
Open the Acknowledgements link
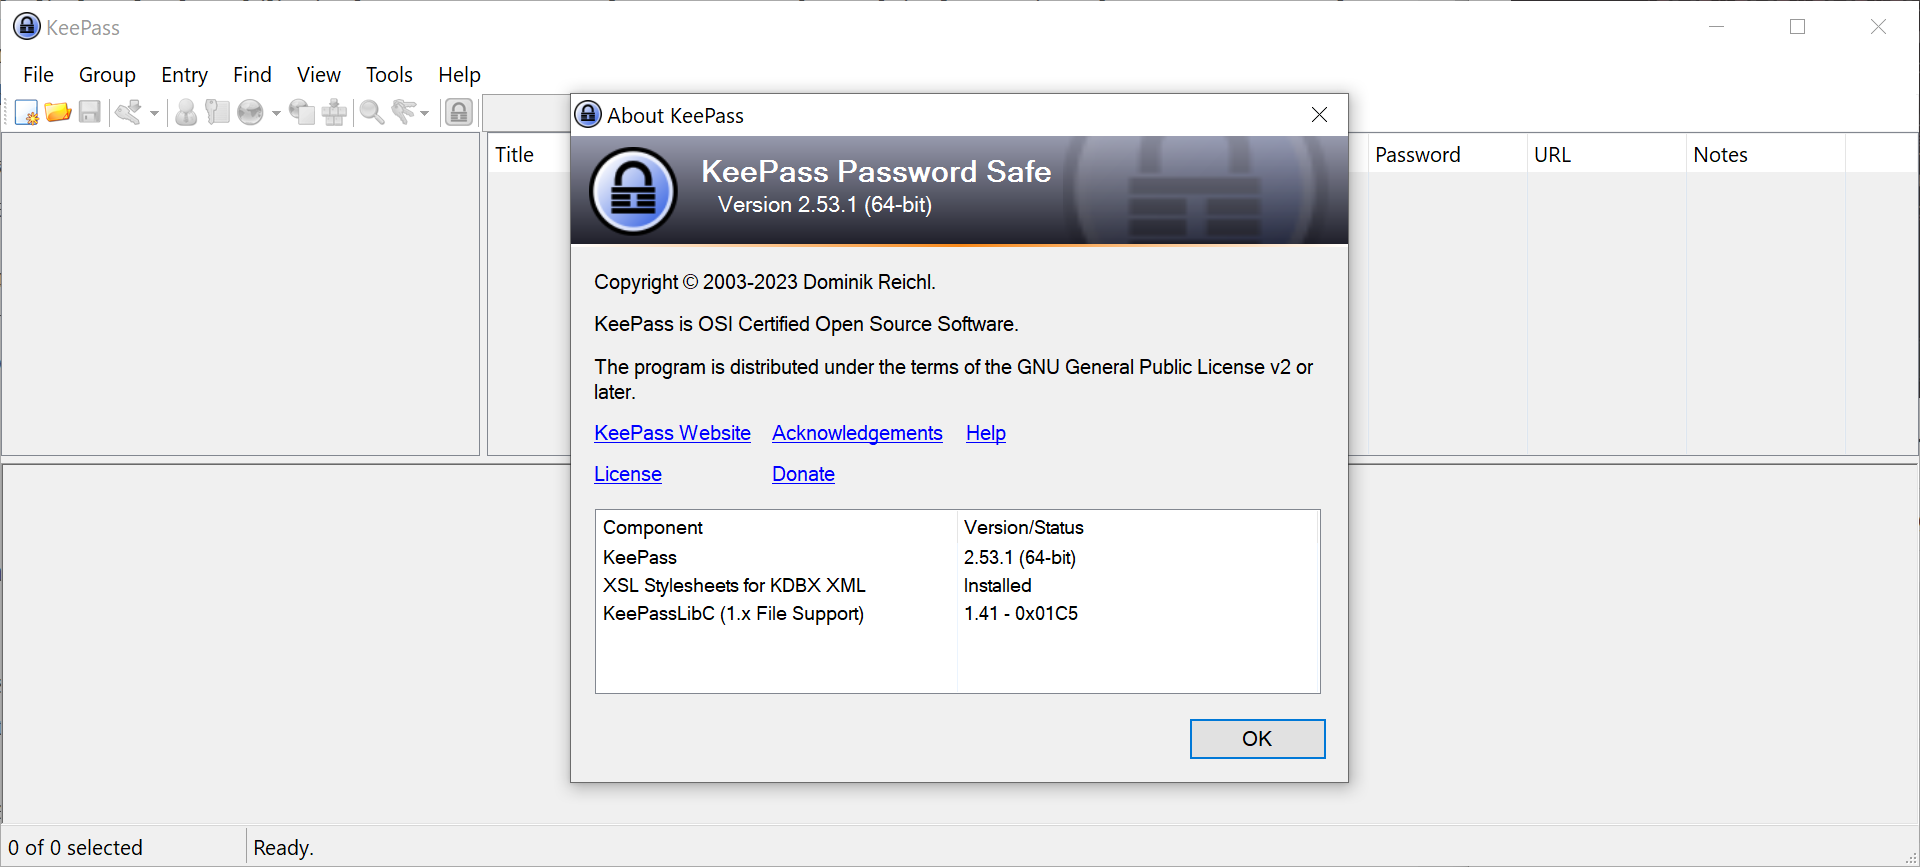pyautogui.click(x=857, y=433)
